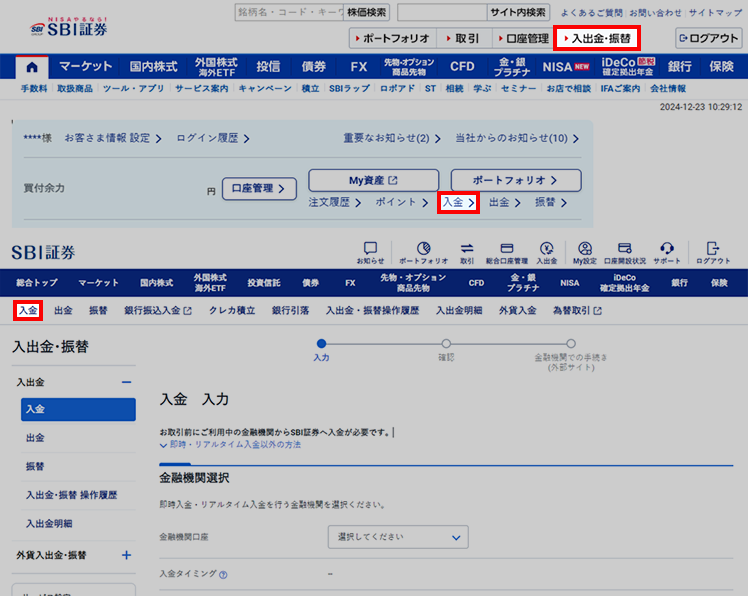Open the 総合口座管理 card icon
This screenshot has height=596, width=748.
point(507,252)
